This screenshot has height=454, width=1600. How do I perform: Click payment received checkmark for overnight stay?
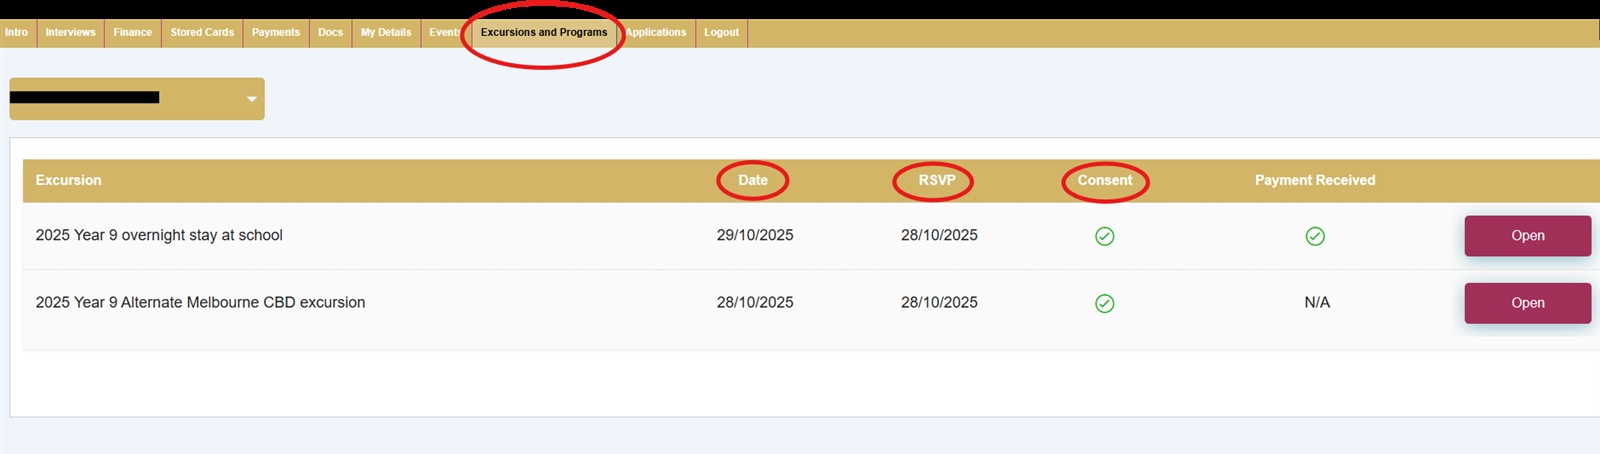click(x=1315, y=236)
